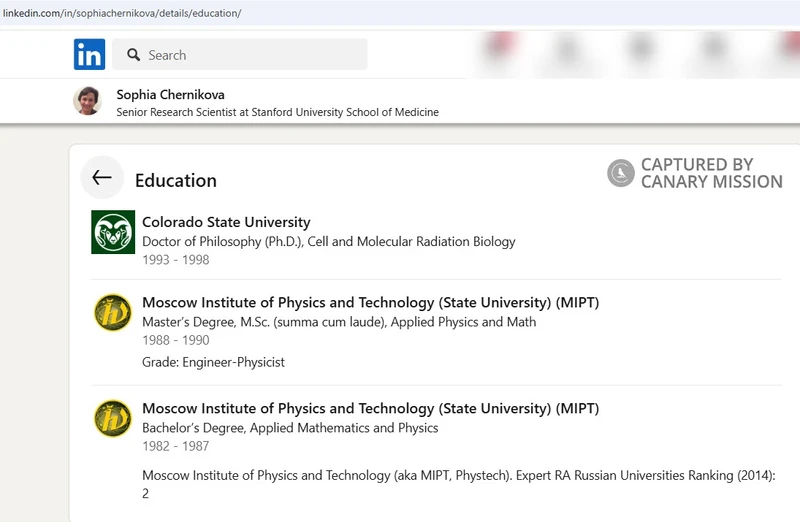The width and height of the screenshot is (800, 522).
Task: Focus the LinkedIn Search field
Action: pyautogui.click(x=240, y=54)
